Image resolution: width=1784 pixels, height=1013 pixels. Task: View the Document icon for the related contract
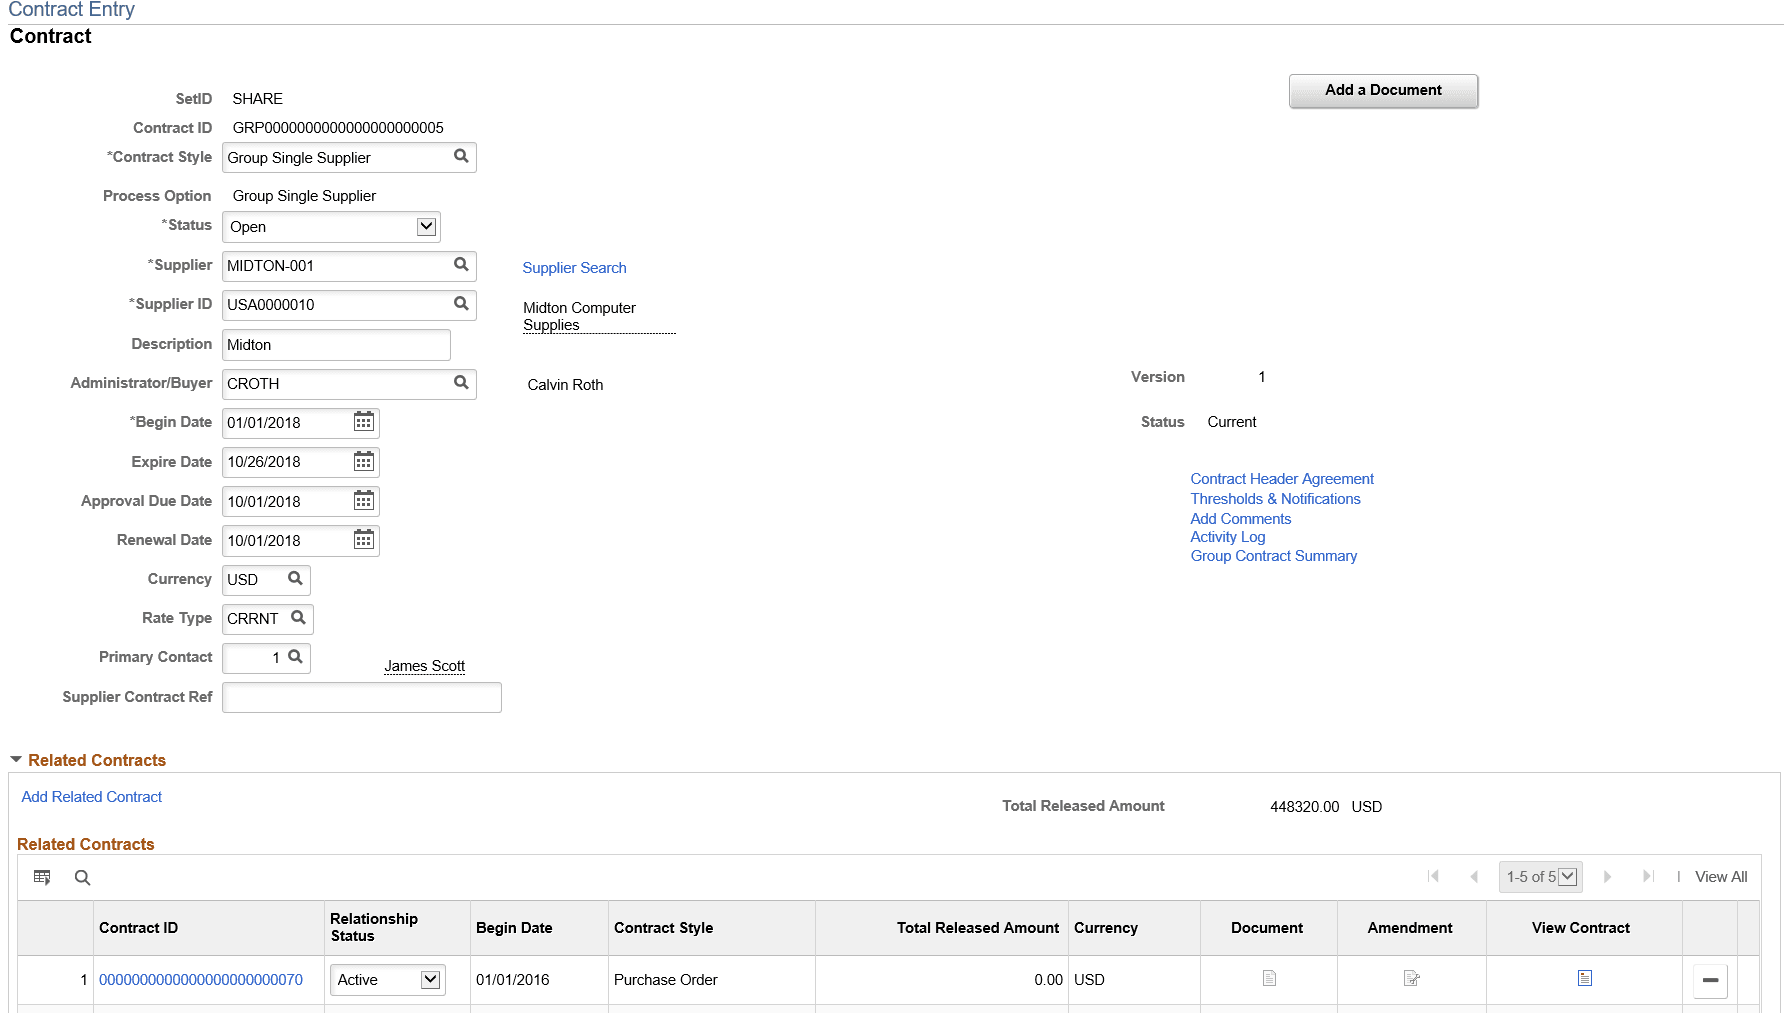click(x=1269, y=978)
